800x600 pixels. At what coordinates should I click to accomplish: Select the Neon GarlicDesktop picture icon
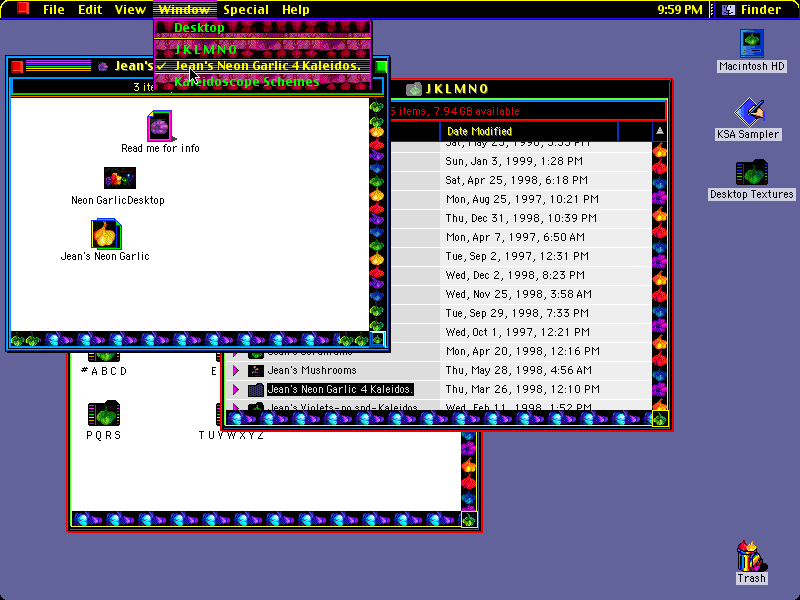click(x=120, y=178)
